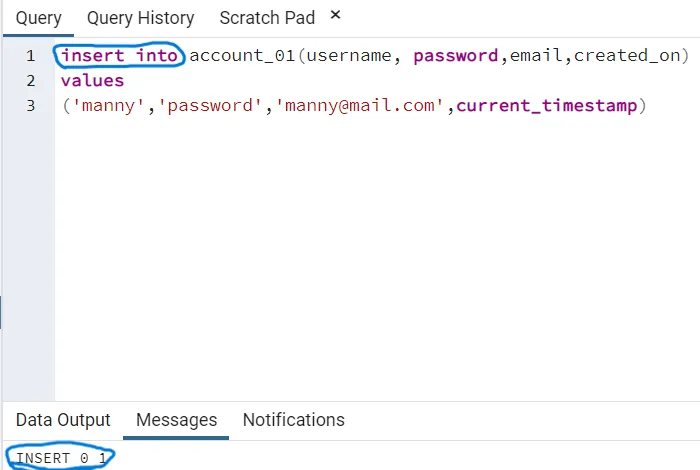The width and height of the screenshot is (700, 470).
Task: Click line number 2 in the gutter
Action: coord(31,80)
